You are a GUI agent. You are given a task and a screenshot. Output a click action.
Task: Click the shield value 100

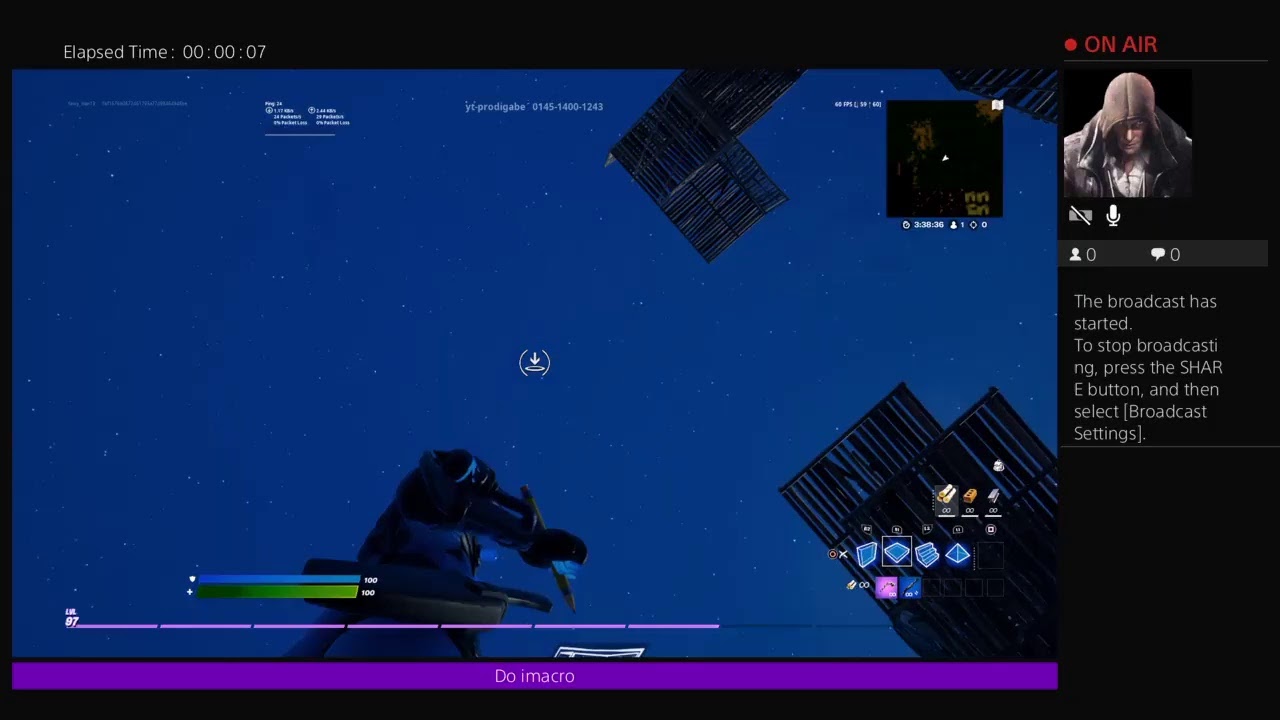point(370,580)
